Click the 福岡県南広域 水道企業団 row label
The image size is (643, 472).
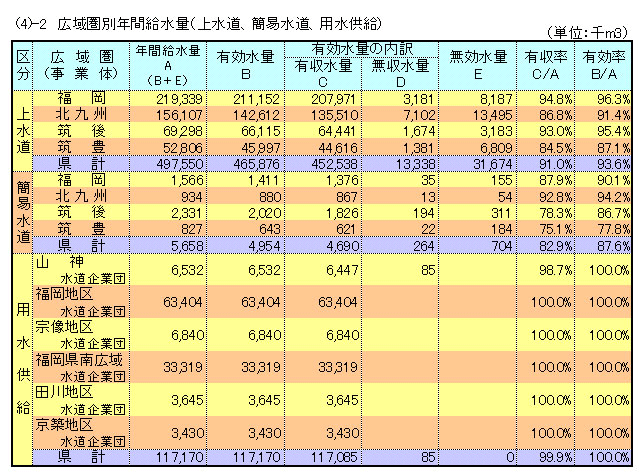pos(80,367)
